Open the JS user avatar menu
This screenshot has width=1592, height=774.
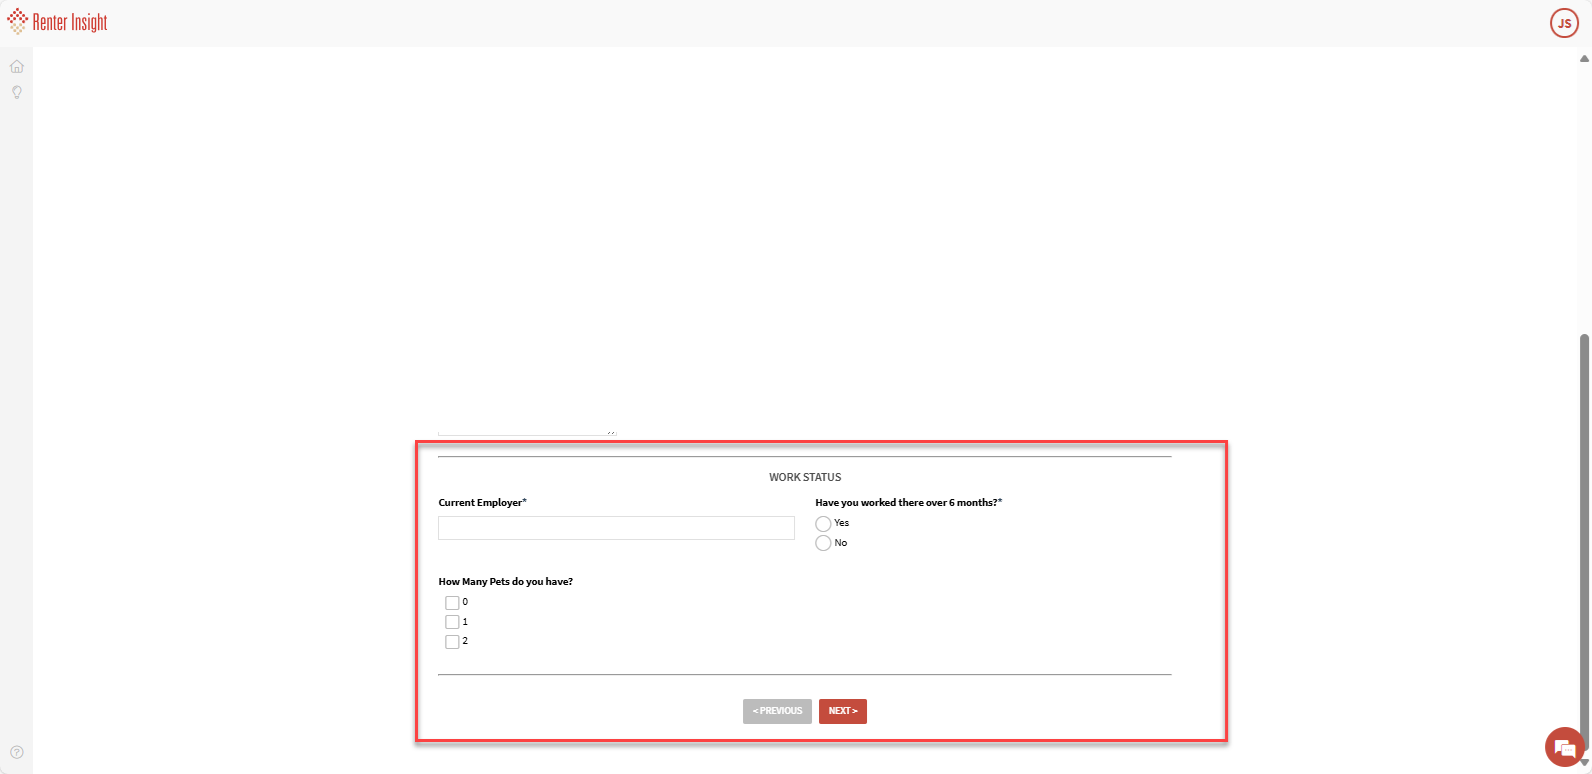[x=1564, y=23]
